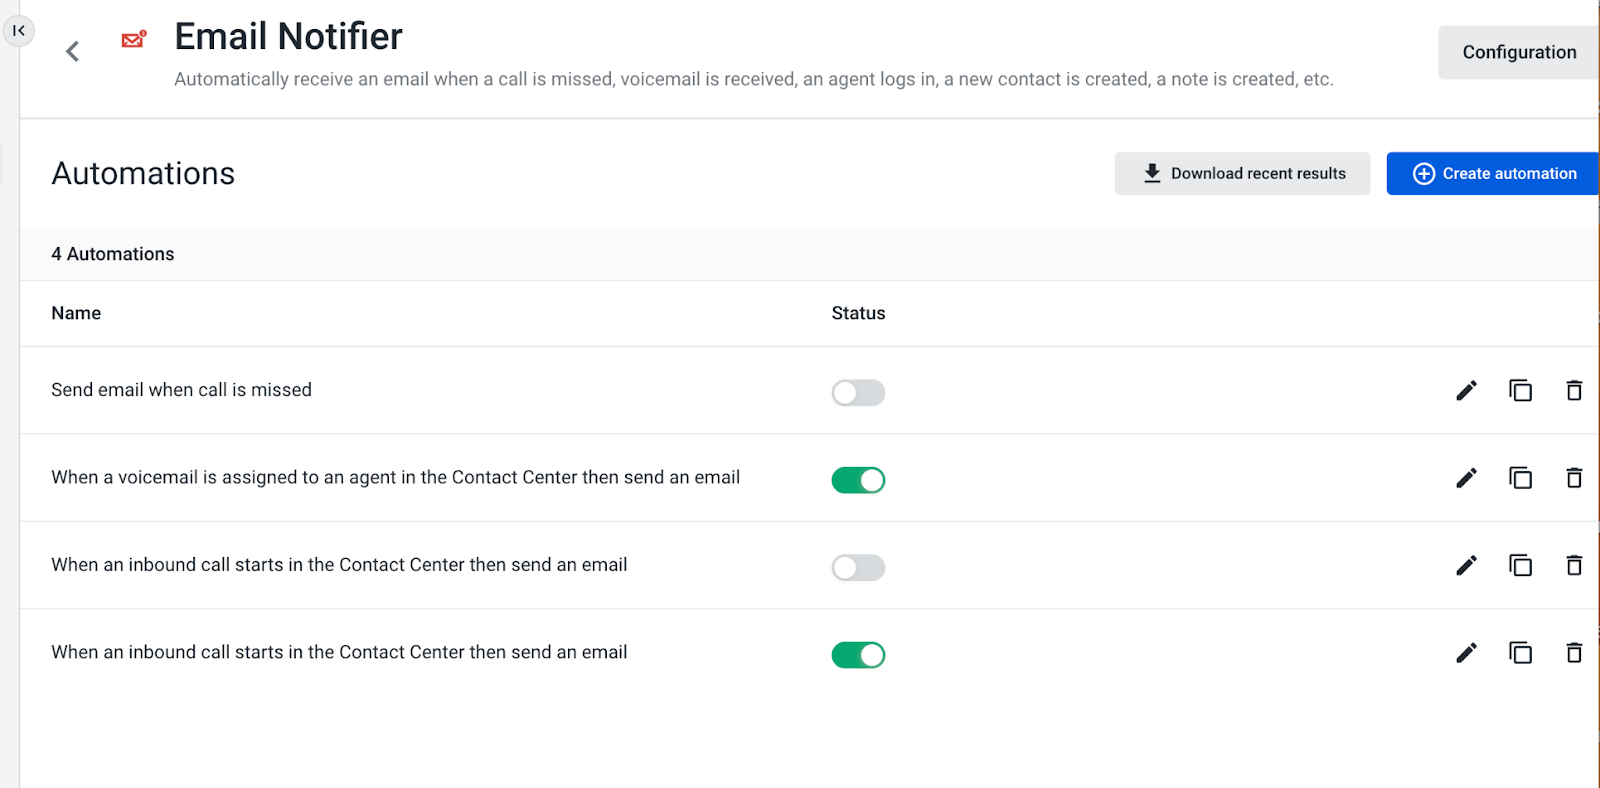Edit the disabled inbound call automation
The image size is (1600, 788).
coord(1466,566)
